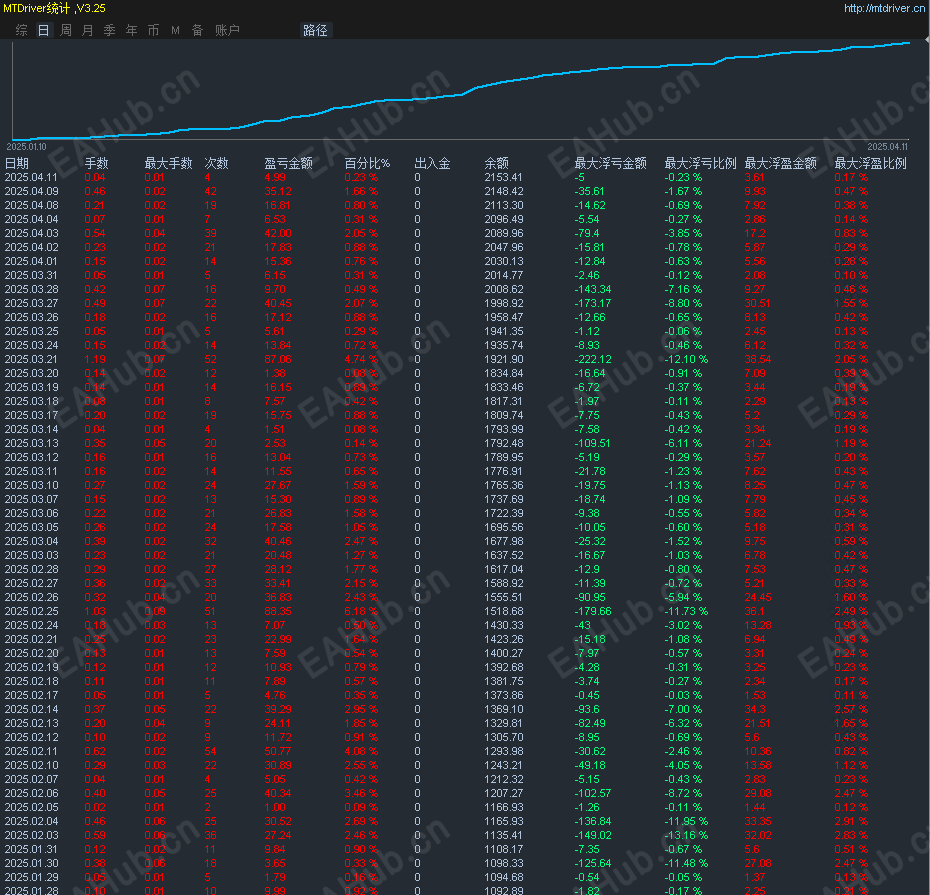930x895 pixels.
Task: Select the date cell 2025.02.03
Action: pos(31,835)
